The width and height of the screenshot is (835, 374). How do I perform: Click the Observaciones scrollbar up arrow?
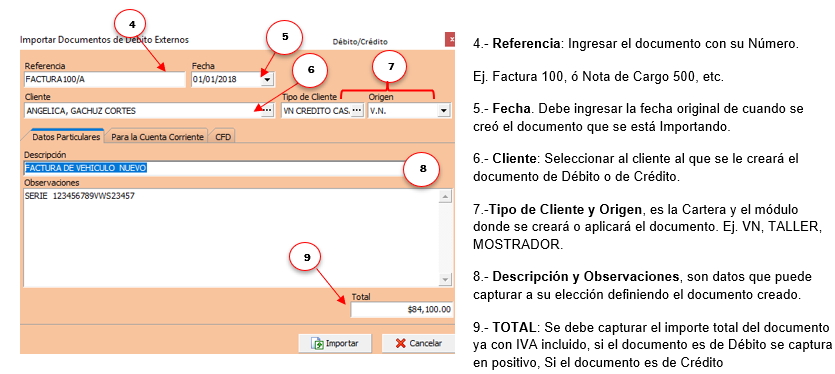(445, 197)
